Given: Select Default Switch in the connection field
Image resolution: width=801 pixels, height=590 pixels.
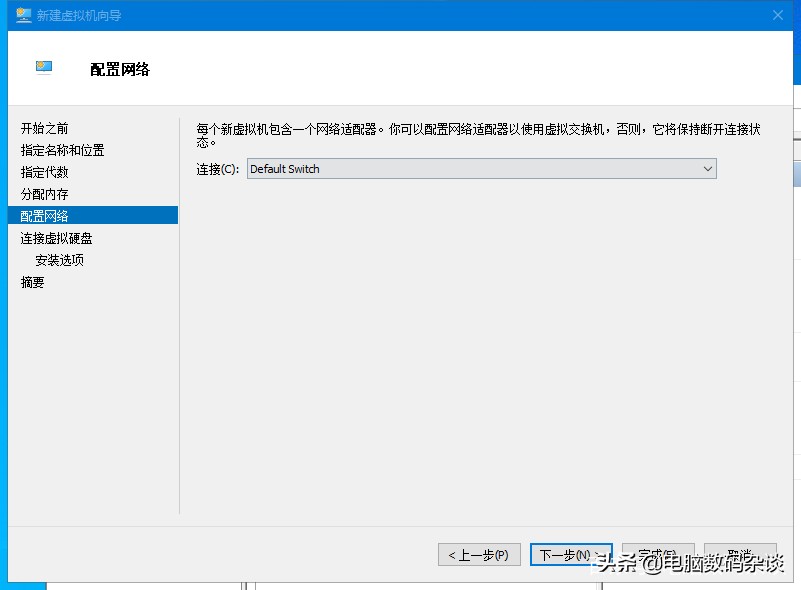Looking at the screenshot, I should tap(400, 168).
